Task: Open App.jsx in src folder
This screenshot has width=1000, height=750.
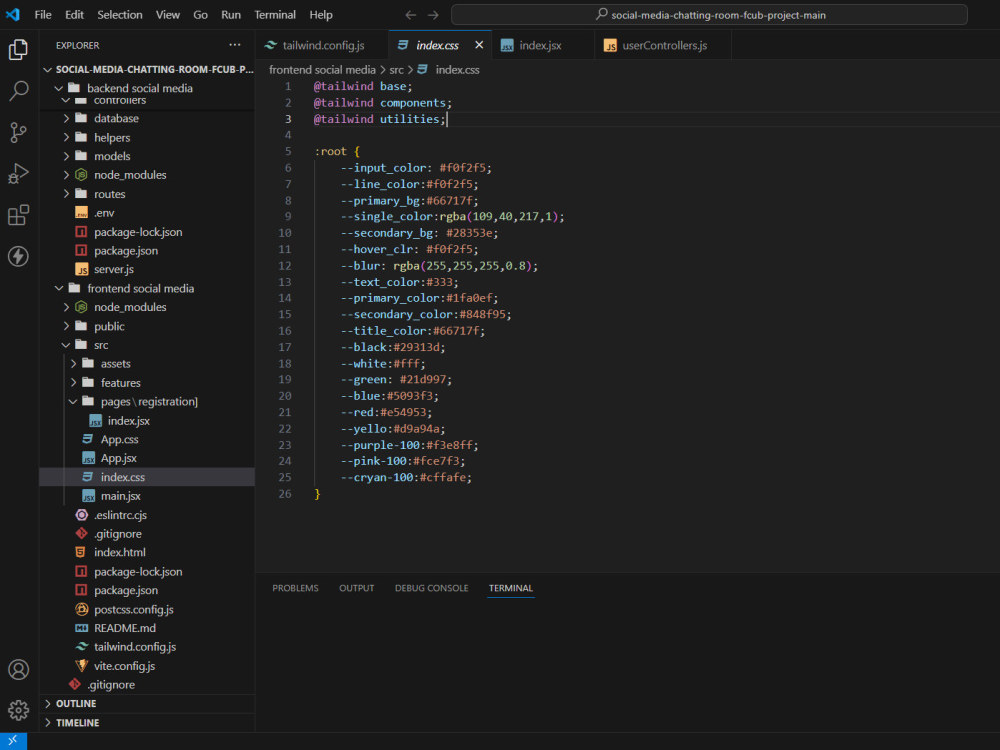Action: tap(118, 458)
